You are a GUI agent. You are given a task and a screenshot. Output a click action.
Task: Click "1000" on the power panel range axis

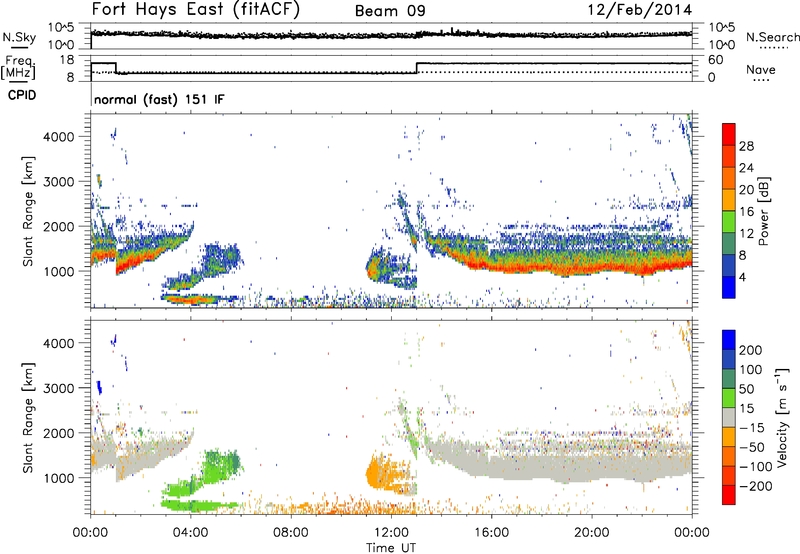click(59, 271)
